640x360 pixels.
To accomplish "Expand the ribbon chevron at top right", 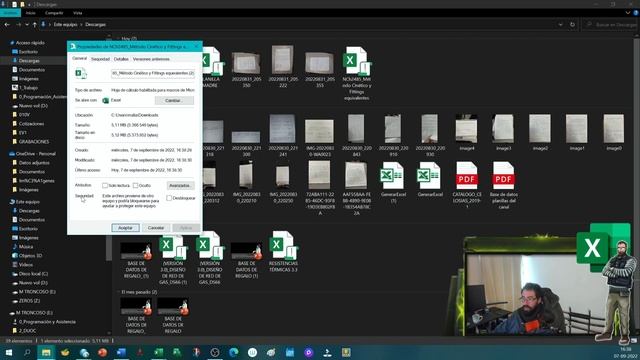I will coord(628,13).
